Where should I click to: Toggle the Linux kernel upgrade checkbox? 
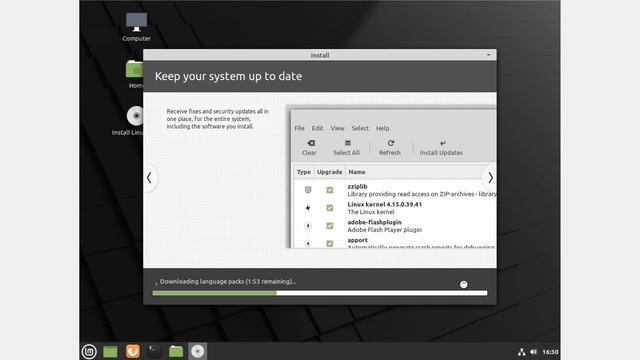coord(329,208)
